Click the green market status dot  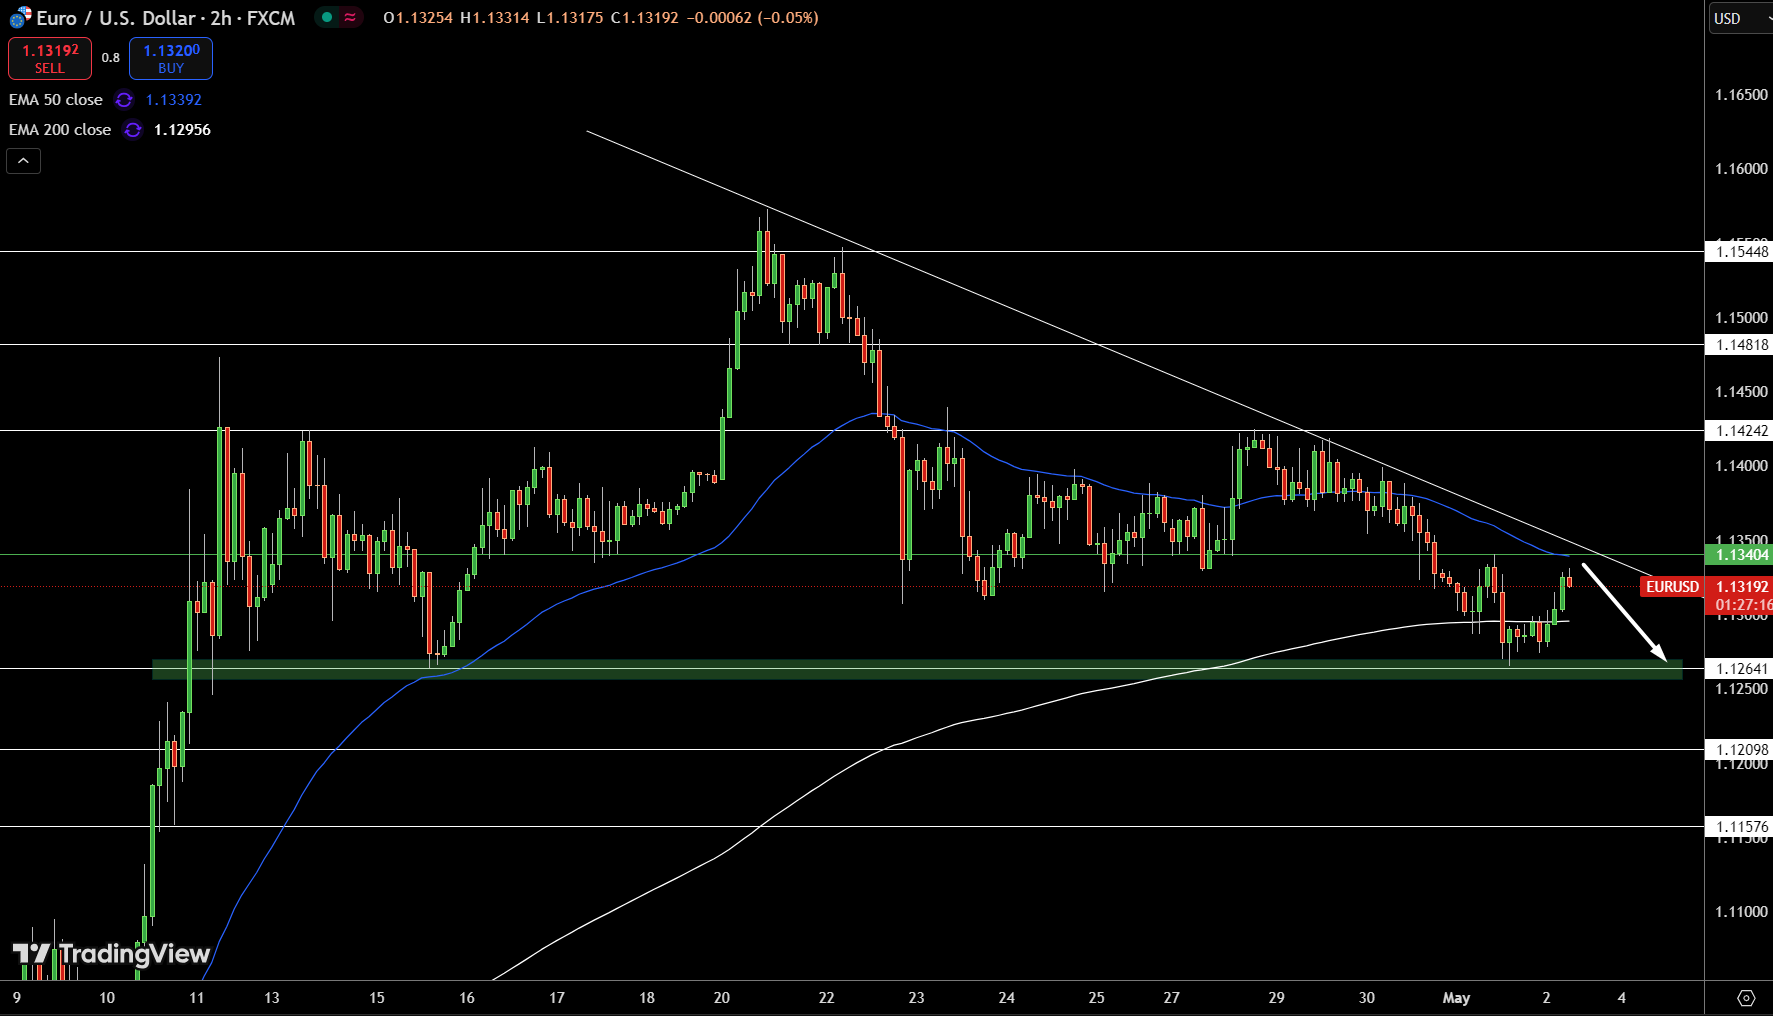pyautogui.click(x=327, y=17)
